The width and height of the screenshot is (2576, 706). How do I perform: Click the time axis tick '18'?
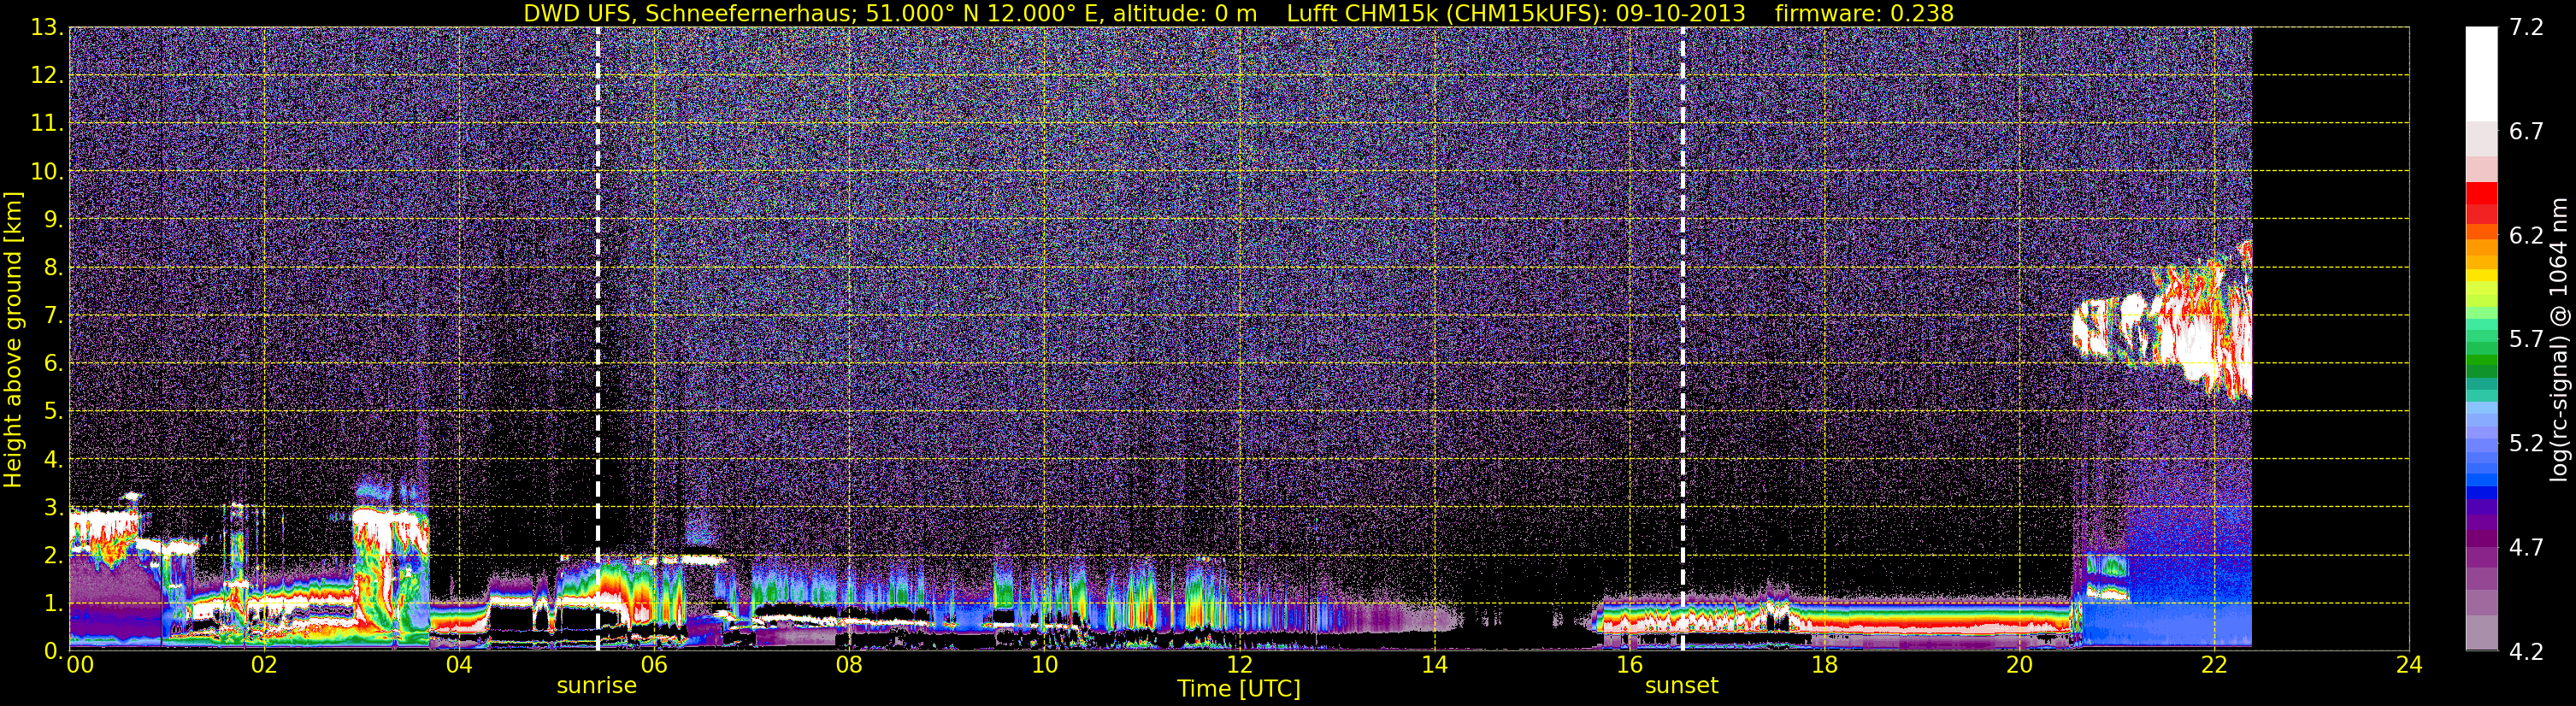pyautogui.click(x=1824, y=665)
